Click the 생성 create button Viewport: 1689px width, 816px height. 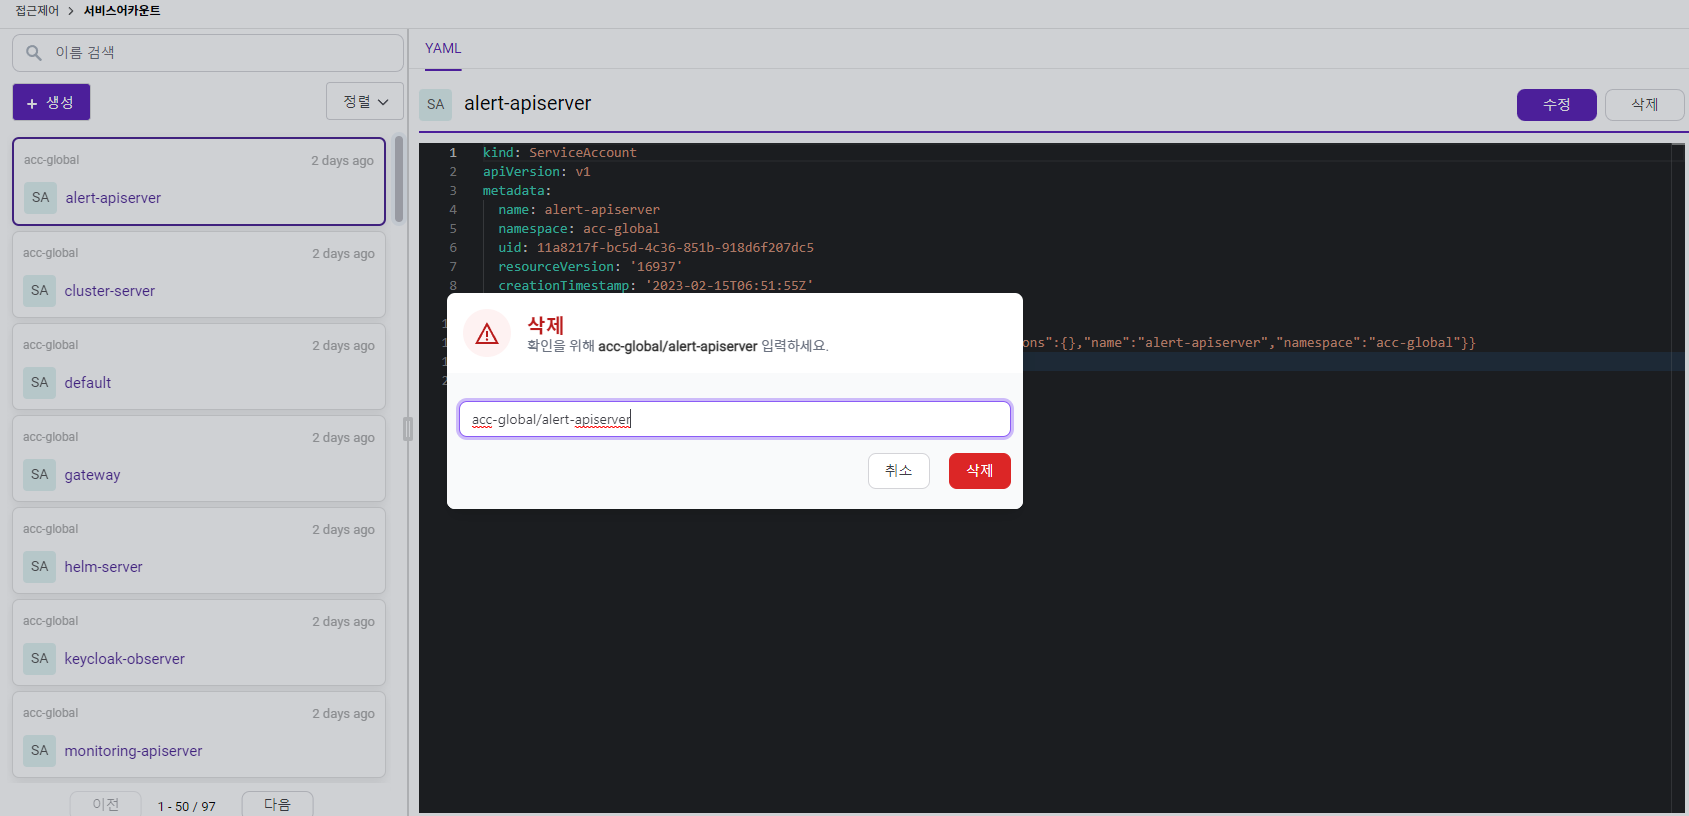coord(51,102)
